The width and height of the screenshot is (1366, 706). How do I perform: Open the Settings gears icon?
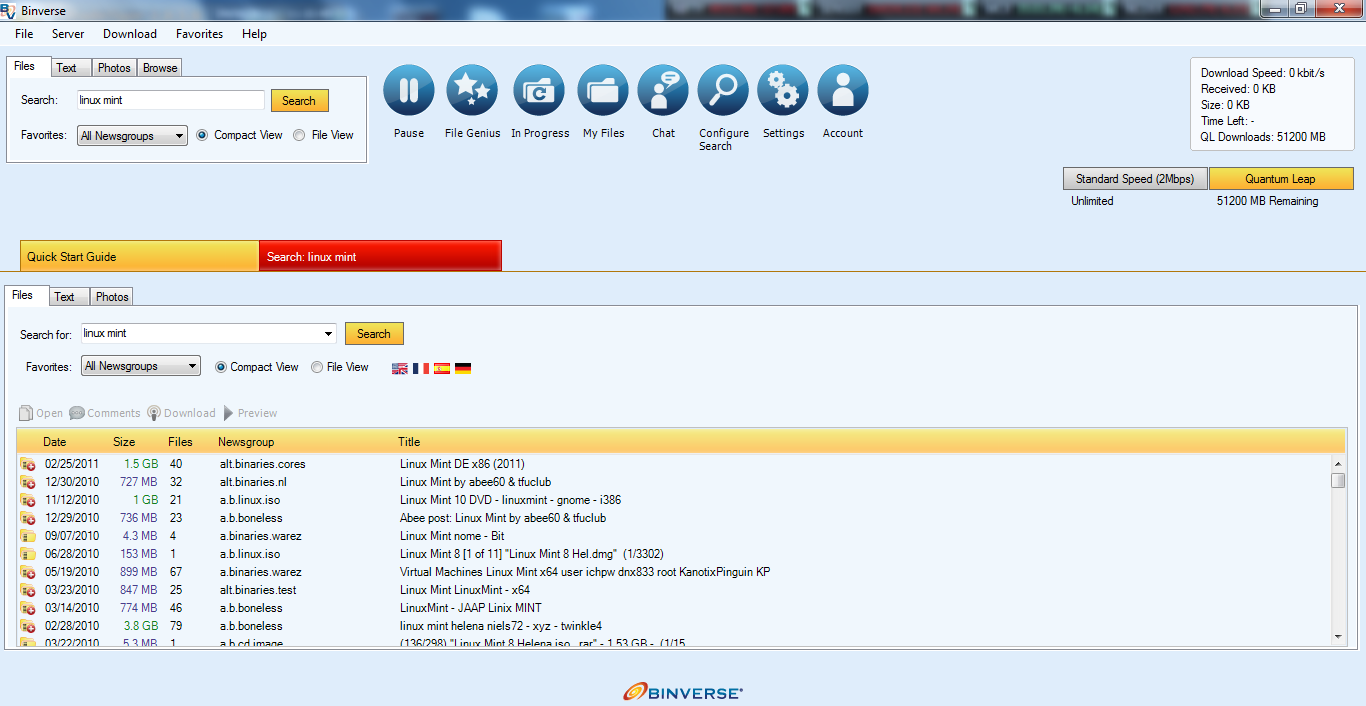(x=783, y=91)
